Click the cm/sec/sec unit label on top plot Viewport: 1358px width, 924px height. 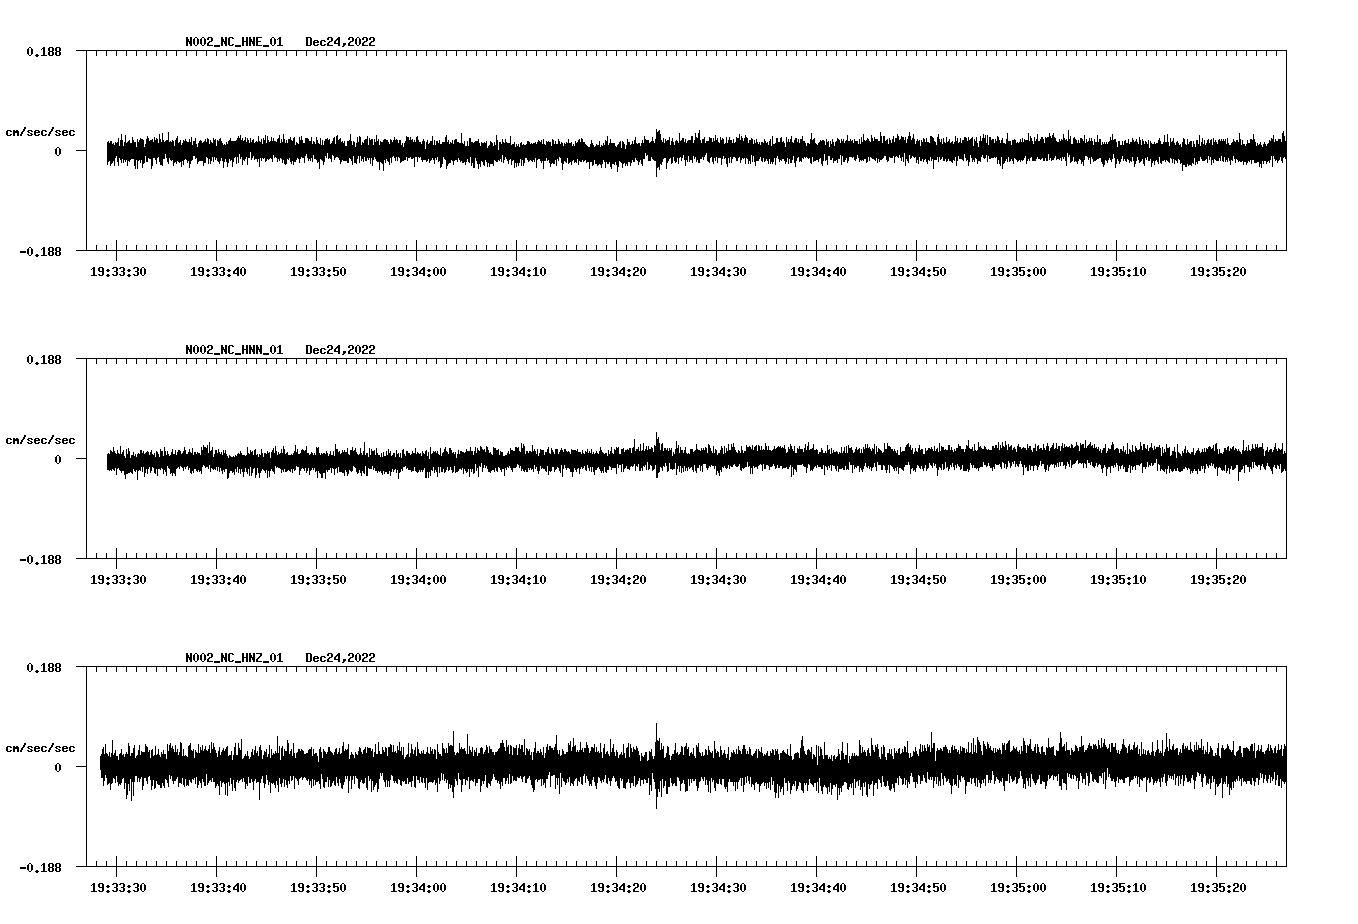pos(41,131)
